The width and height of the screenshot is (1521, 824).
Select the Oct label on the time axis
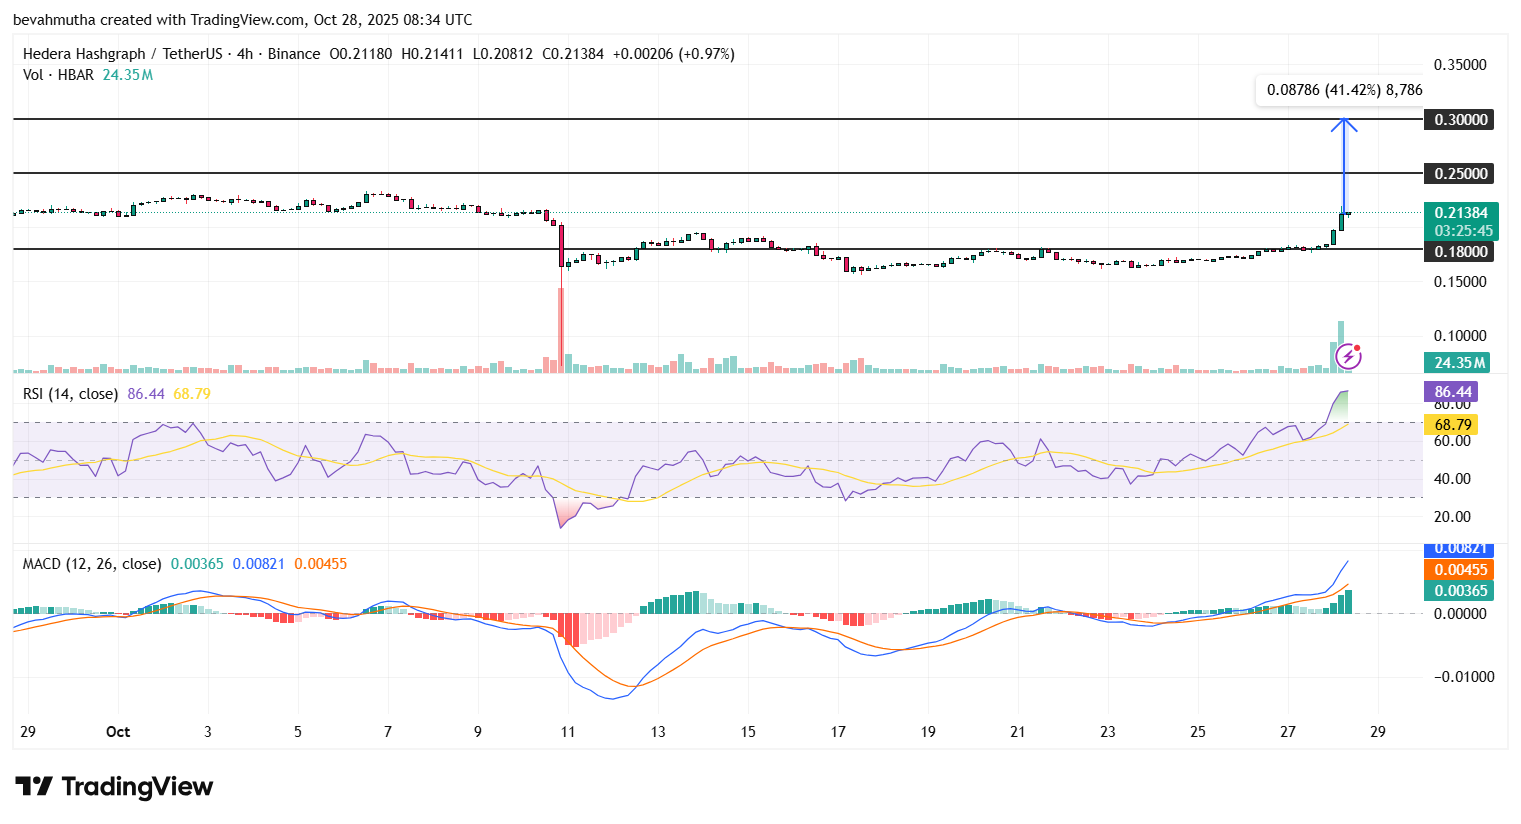(x=118, y=731)
